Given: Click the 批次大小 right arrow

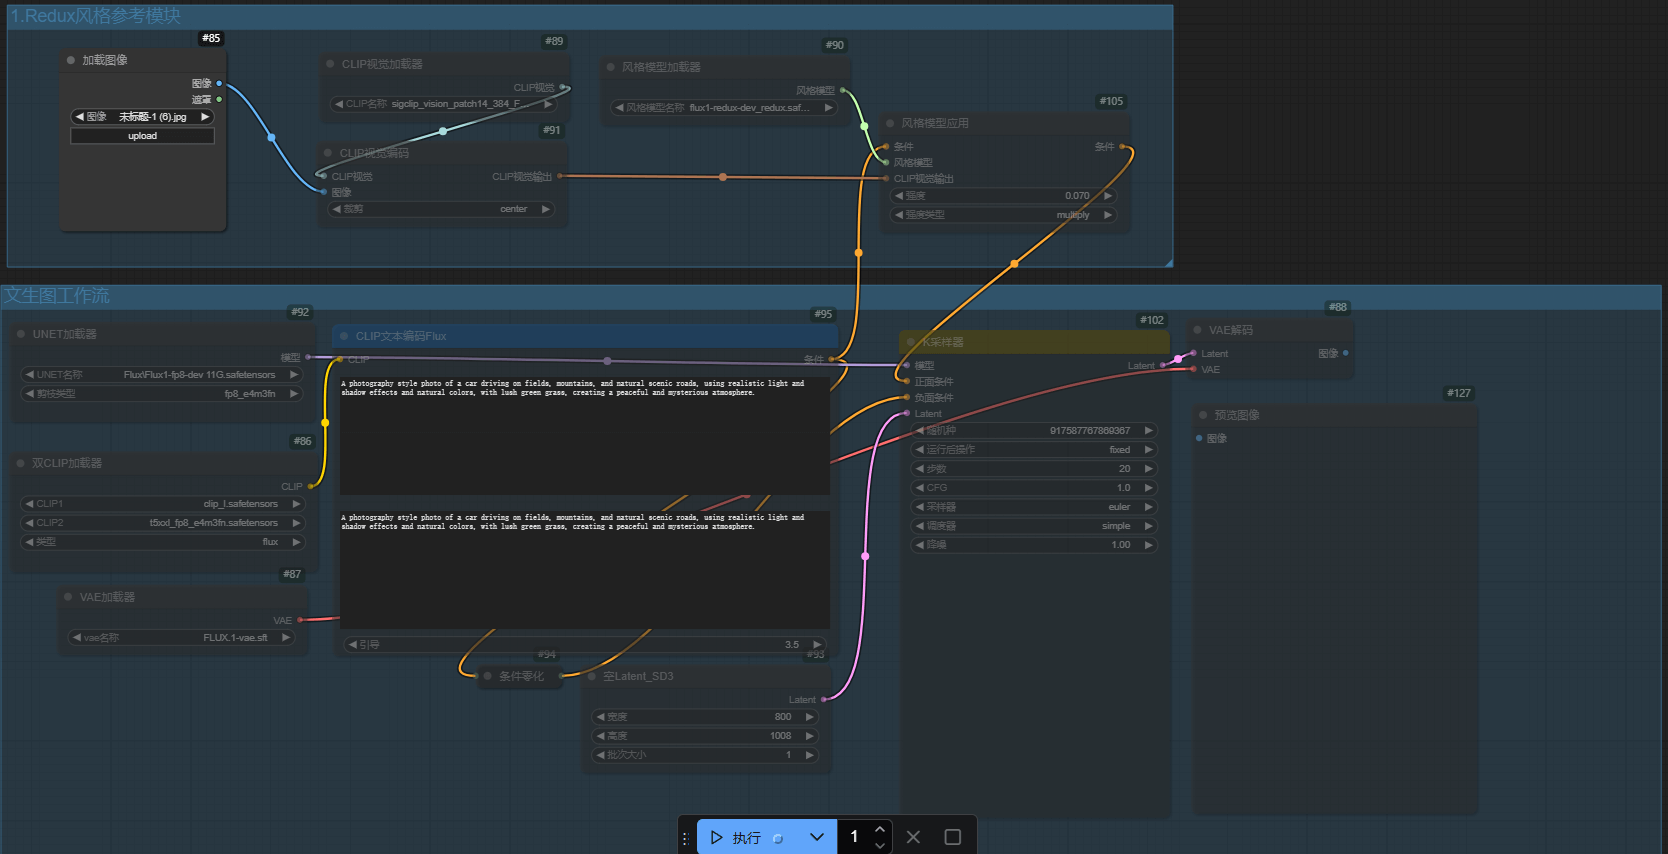Looking at the screenshot, I should click(x=809, y=755).
